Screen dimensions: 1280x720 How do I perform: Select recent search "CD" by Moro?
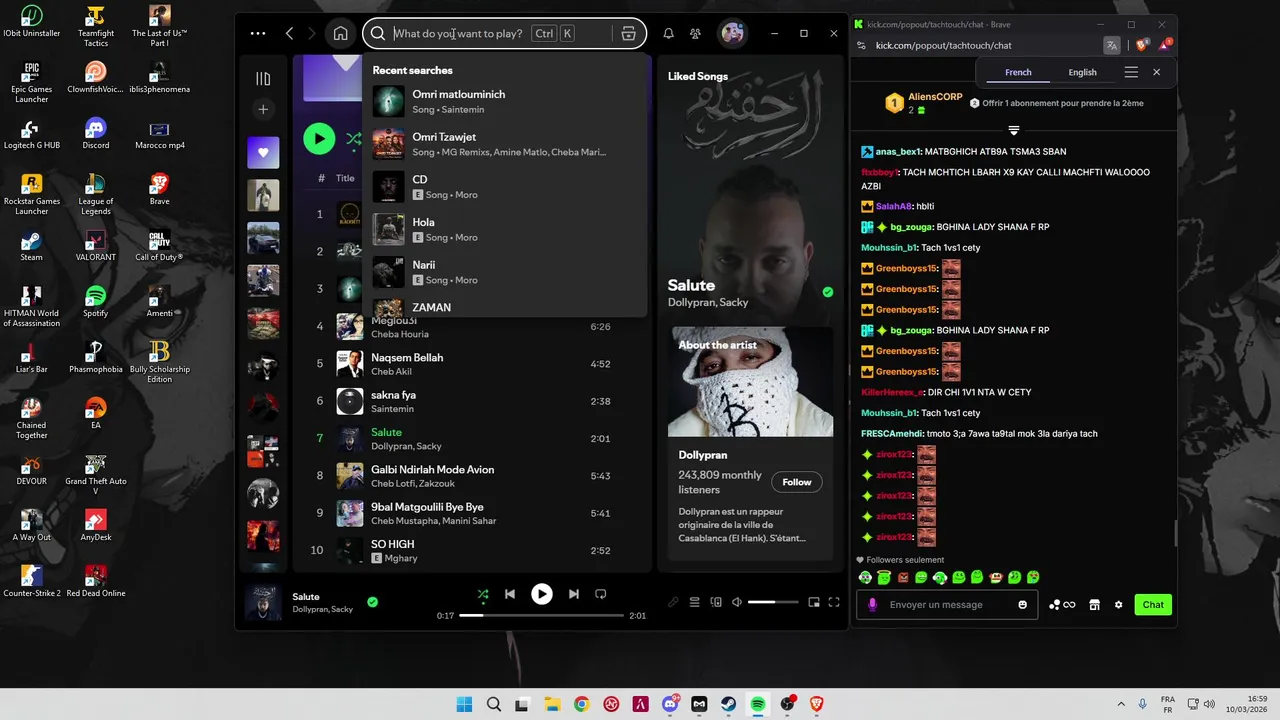(x=505, y=187)
